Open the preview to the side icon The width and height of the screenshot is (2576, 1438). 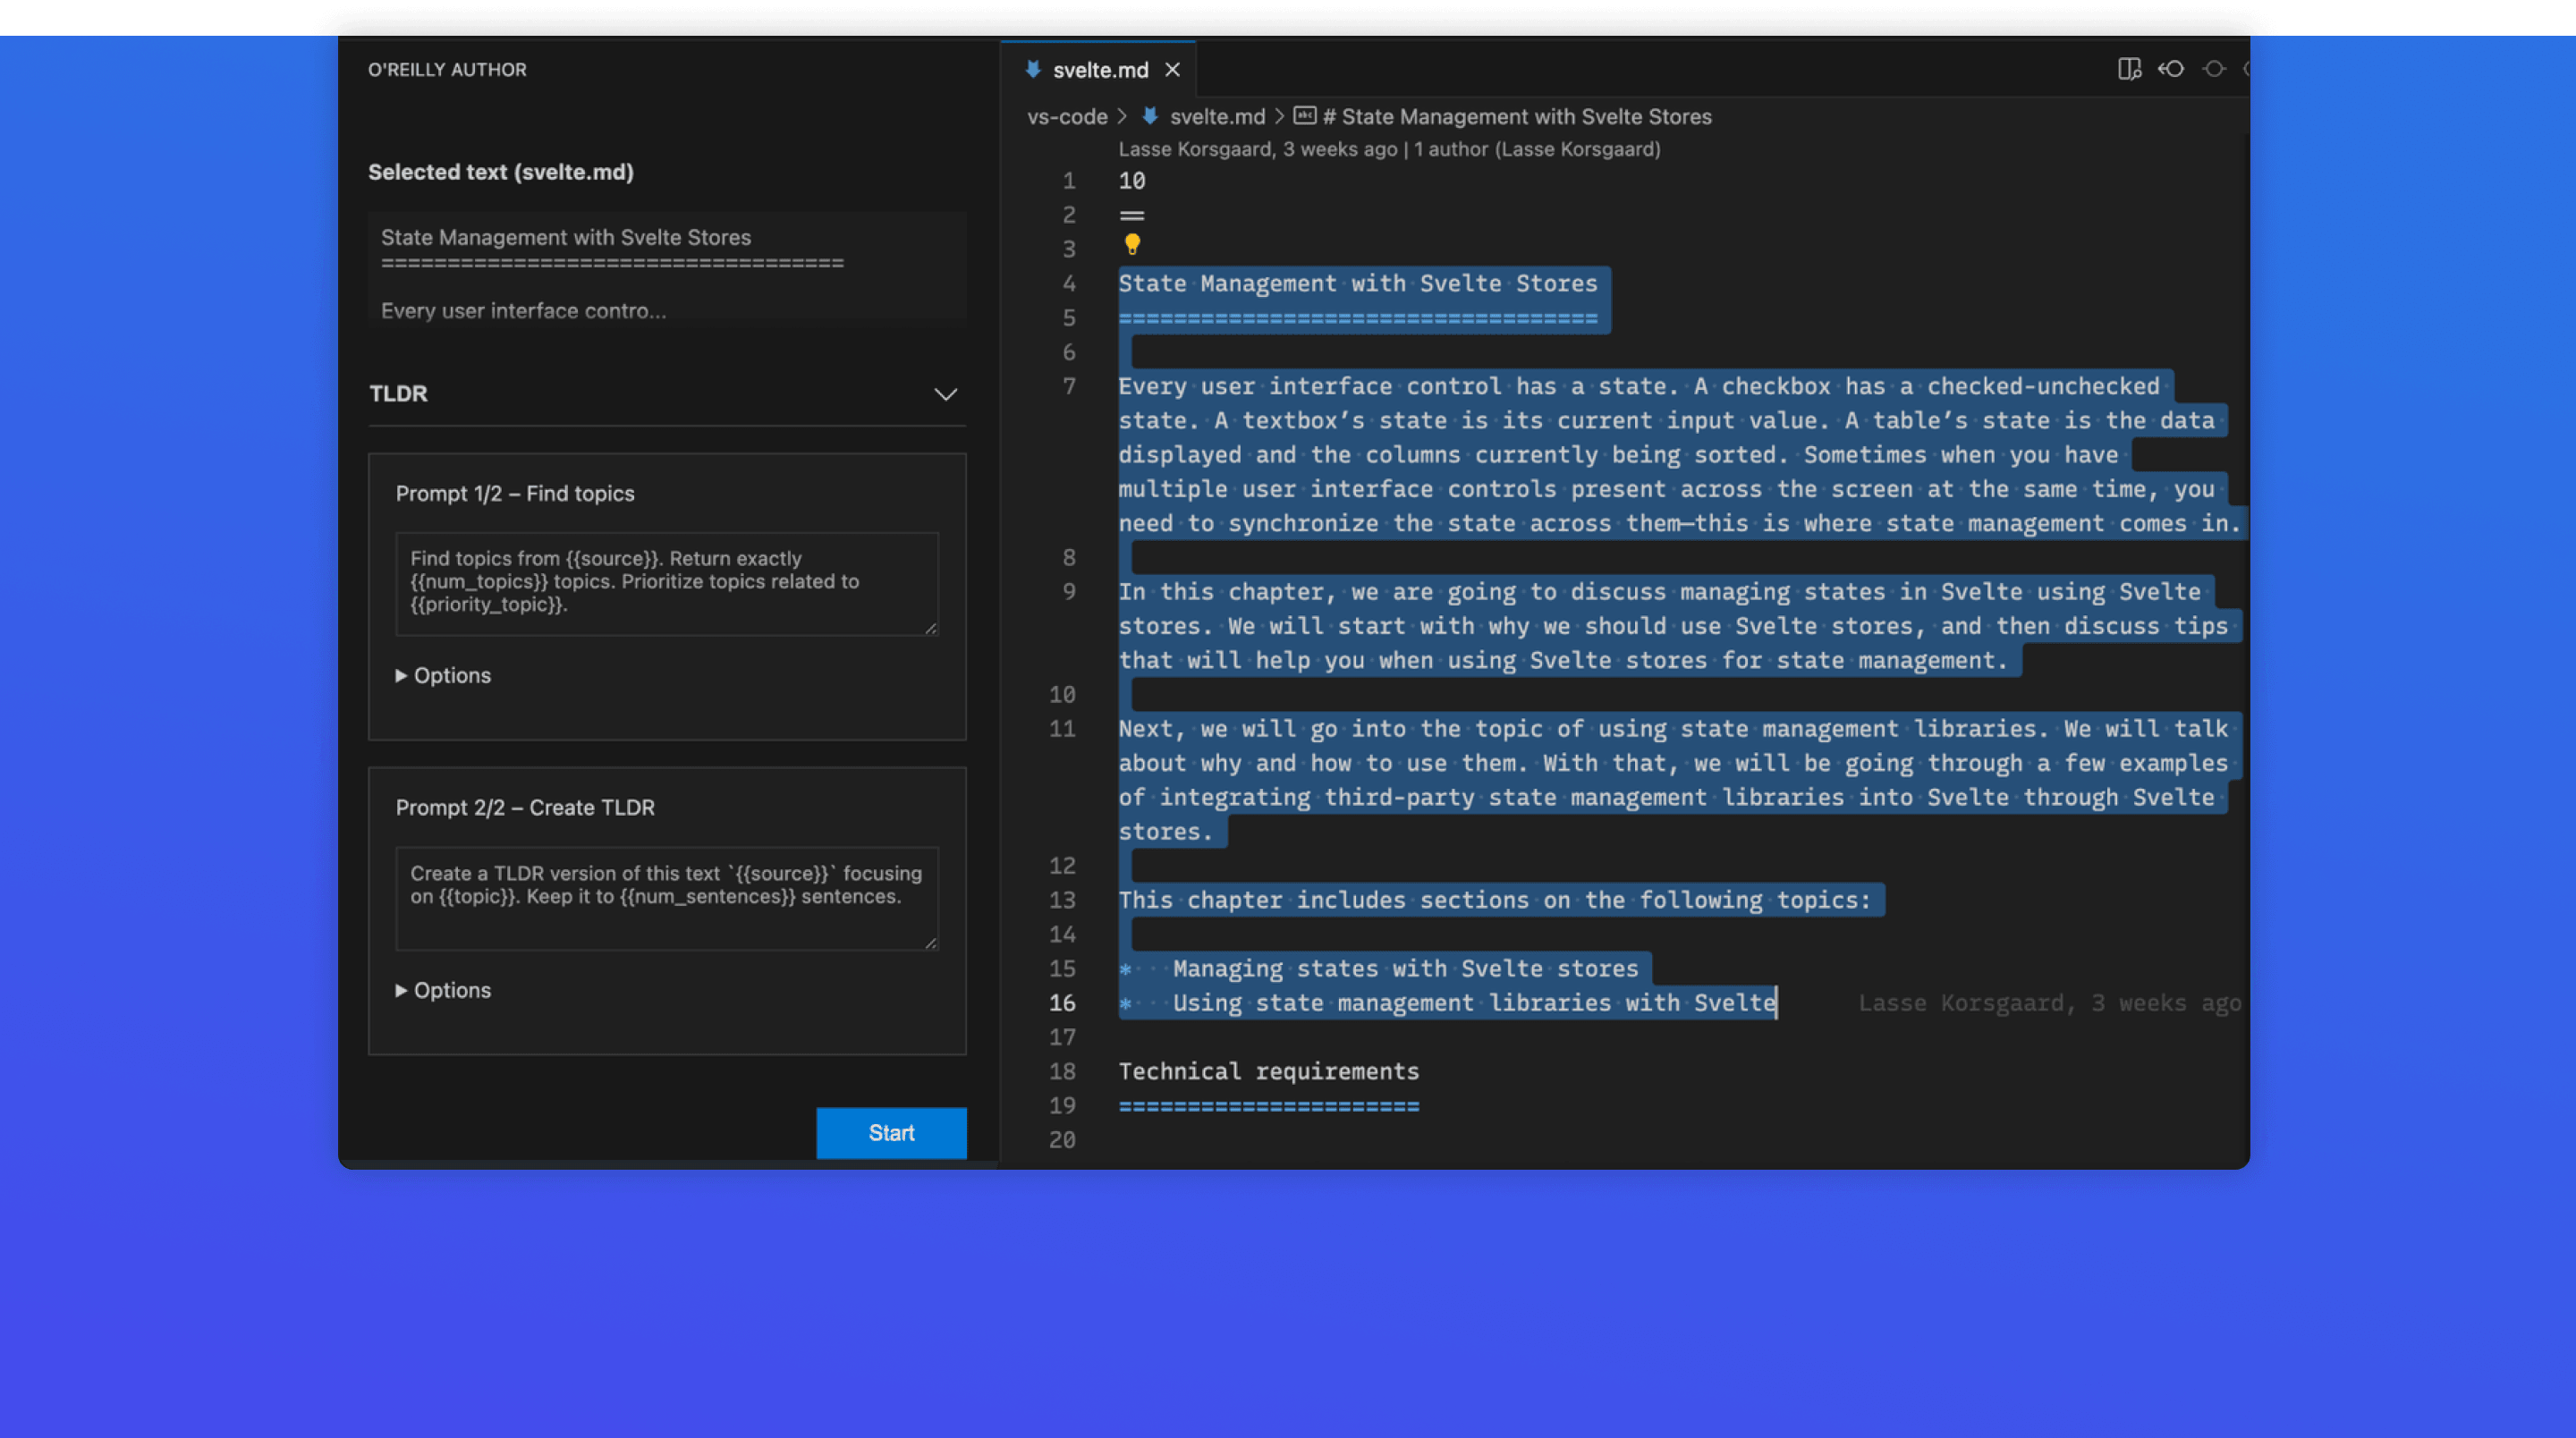pos(2129,69)
